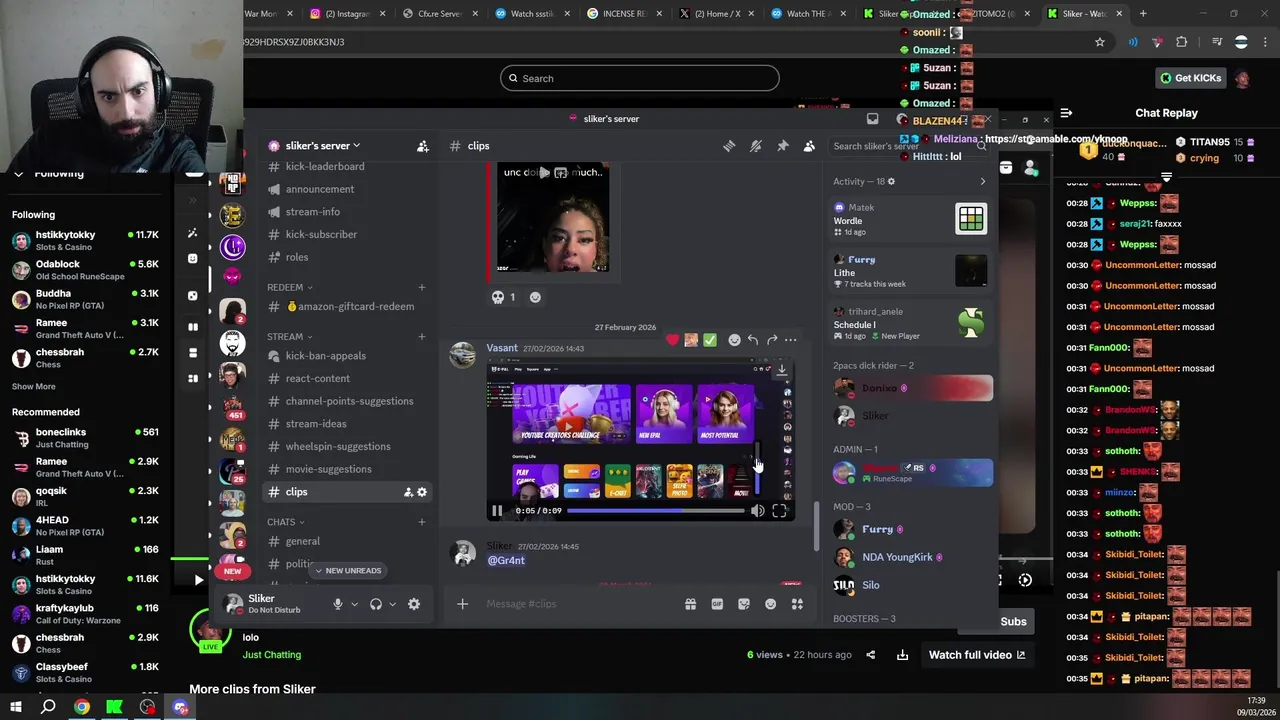Bookmark page with Chrome star icon
The image size is (1280, 720).
click(1100, 42)
